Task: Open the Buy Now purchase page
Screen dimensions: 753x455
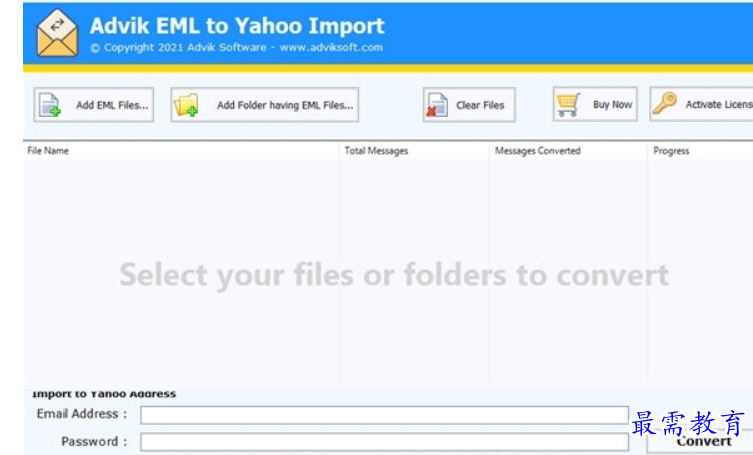Action: pos(595,104)
